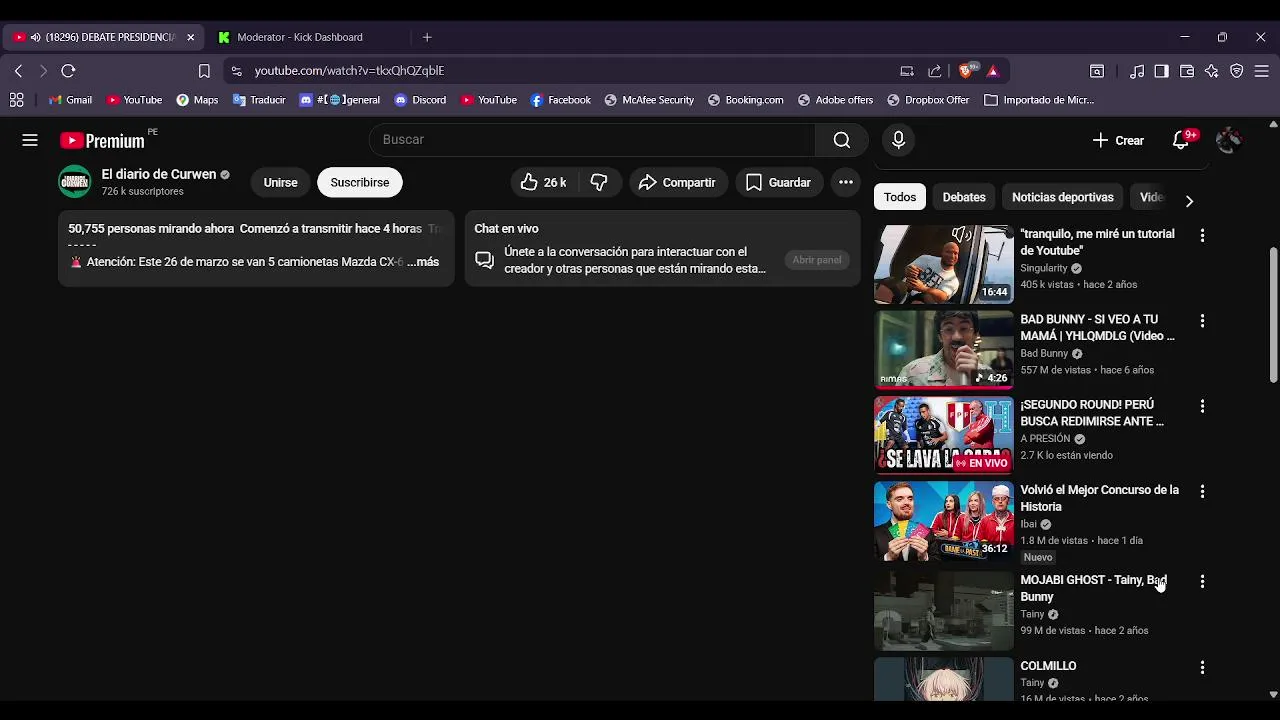This screenshot has height=720, width=1280.
Task: Click in the Buscar search field
Action: pos(592,140)
